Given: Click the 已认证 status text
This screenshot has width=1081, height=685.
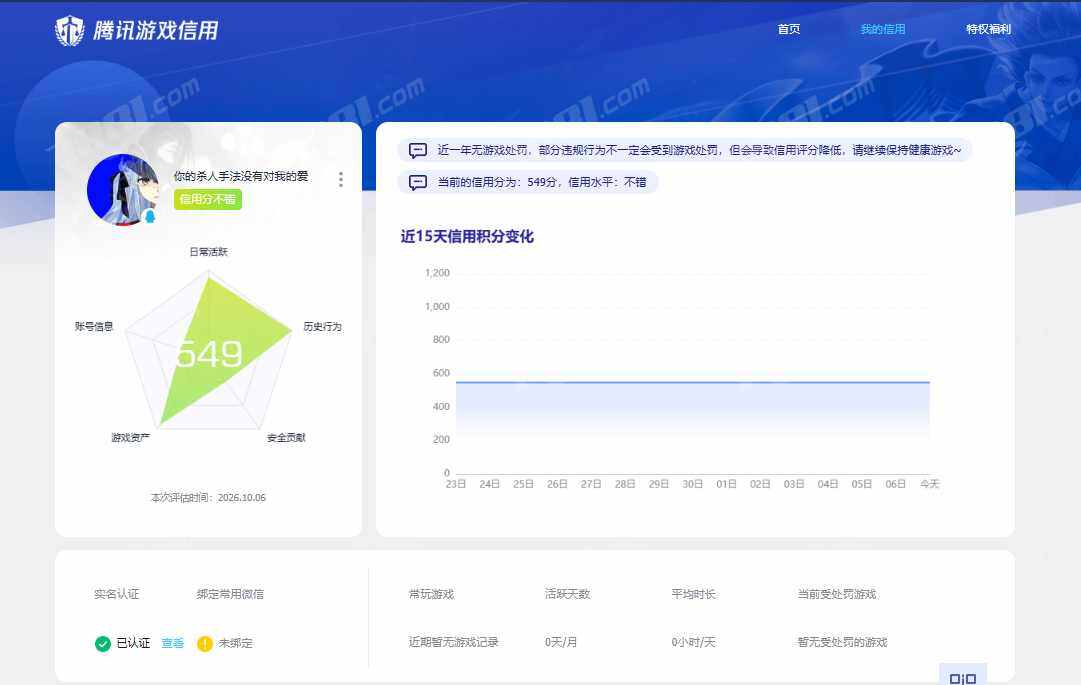Looking at the screenshot, I should click(133, 643).
